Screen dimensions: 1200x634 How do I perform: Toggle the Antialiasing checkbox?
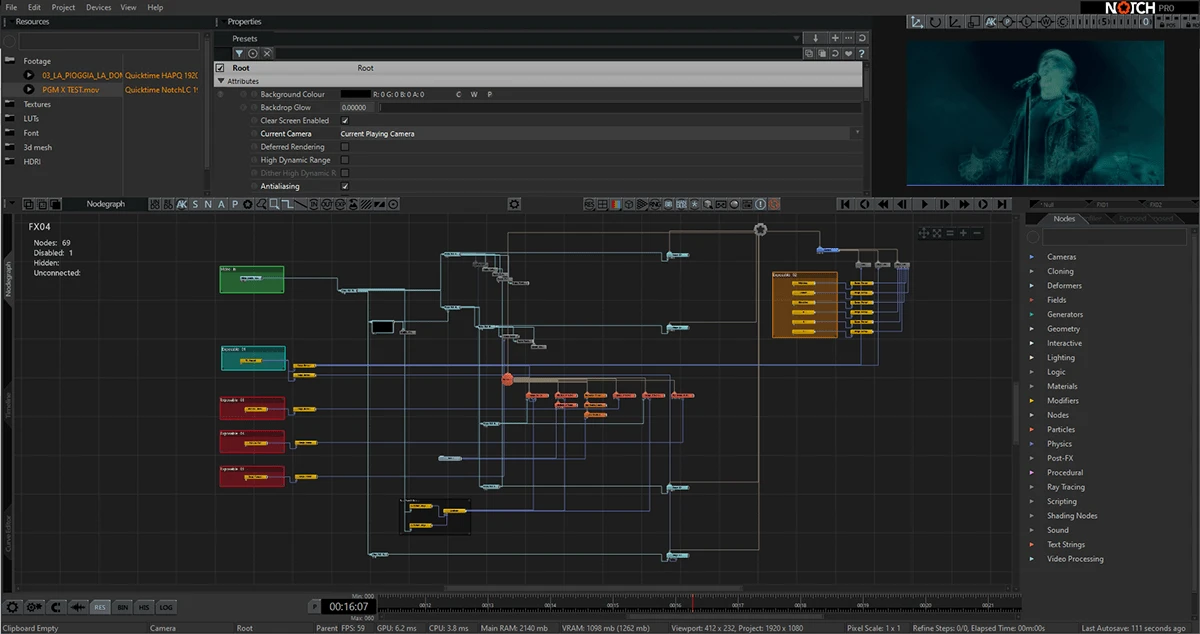[345, 186]
